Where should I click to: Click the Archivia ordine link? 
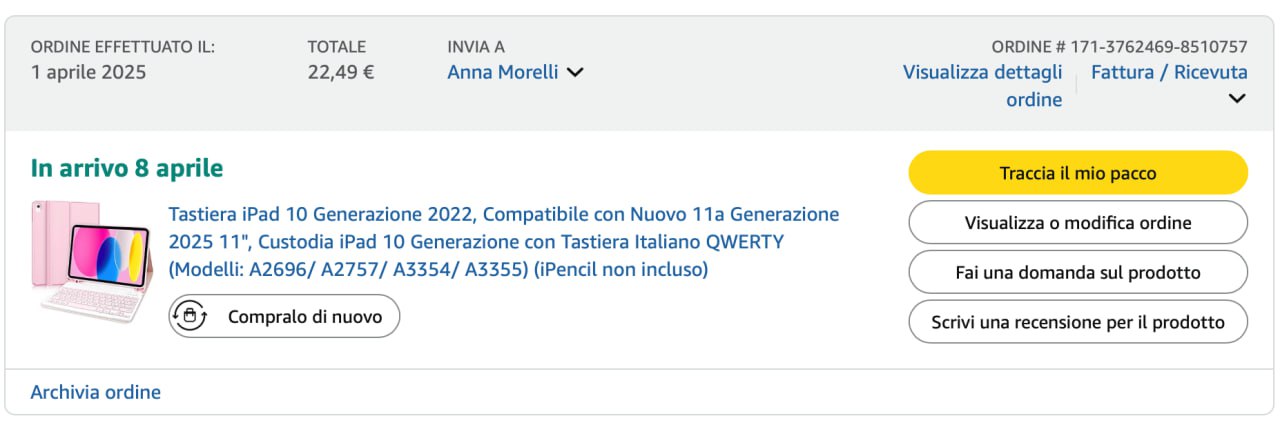pos(96,392)
